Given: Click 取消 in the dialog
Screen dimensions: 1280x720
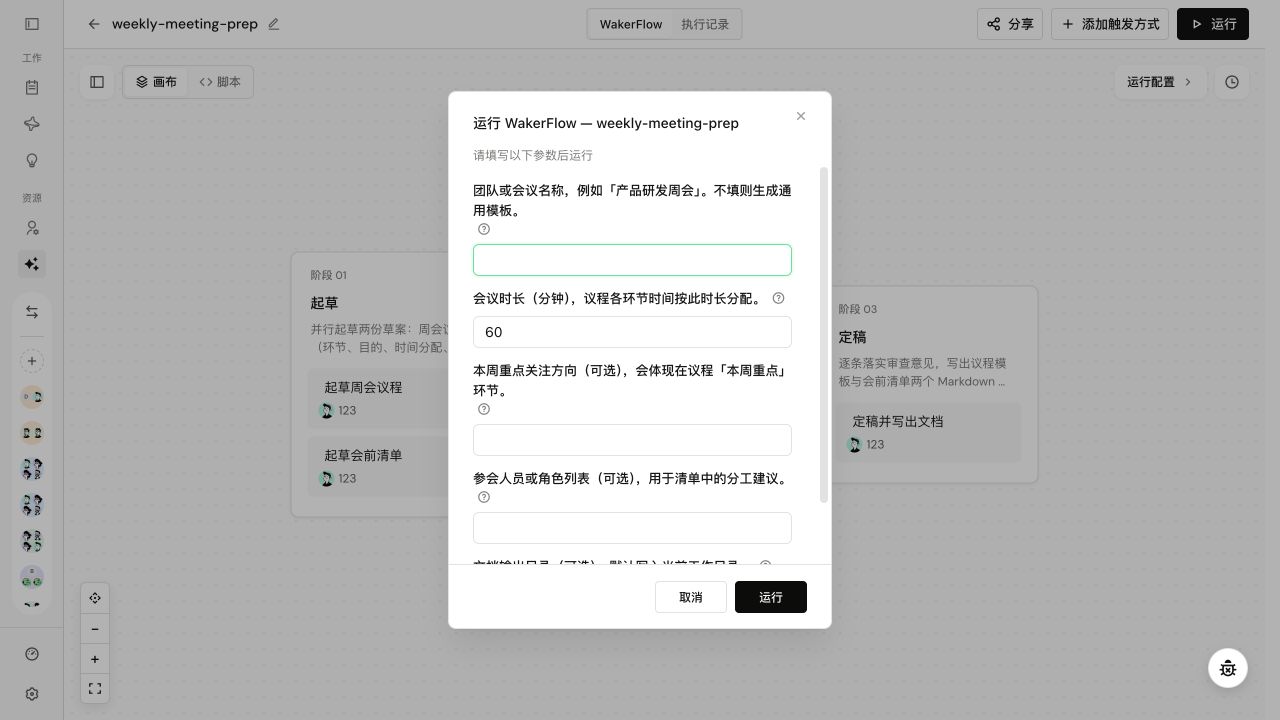Looking at the screenshot, I should tap(691, 597).
